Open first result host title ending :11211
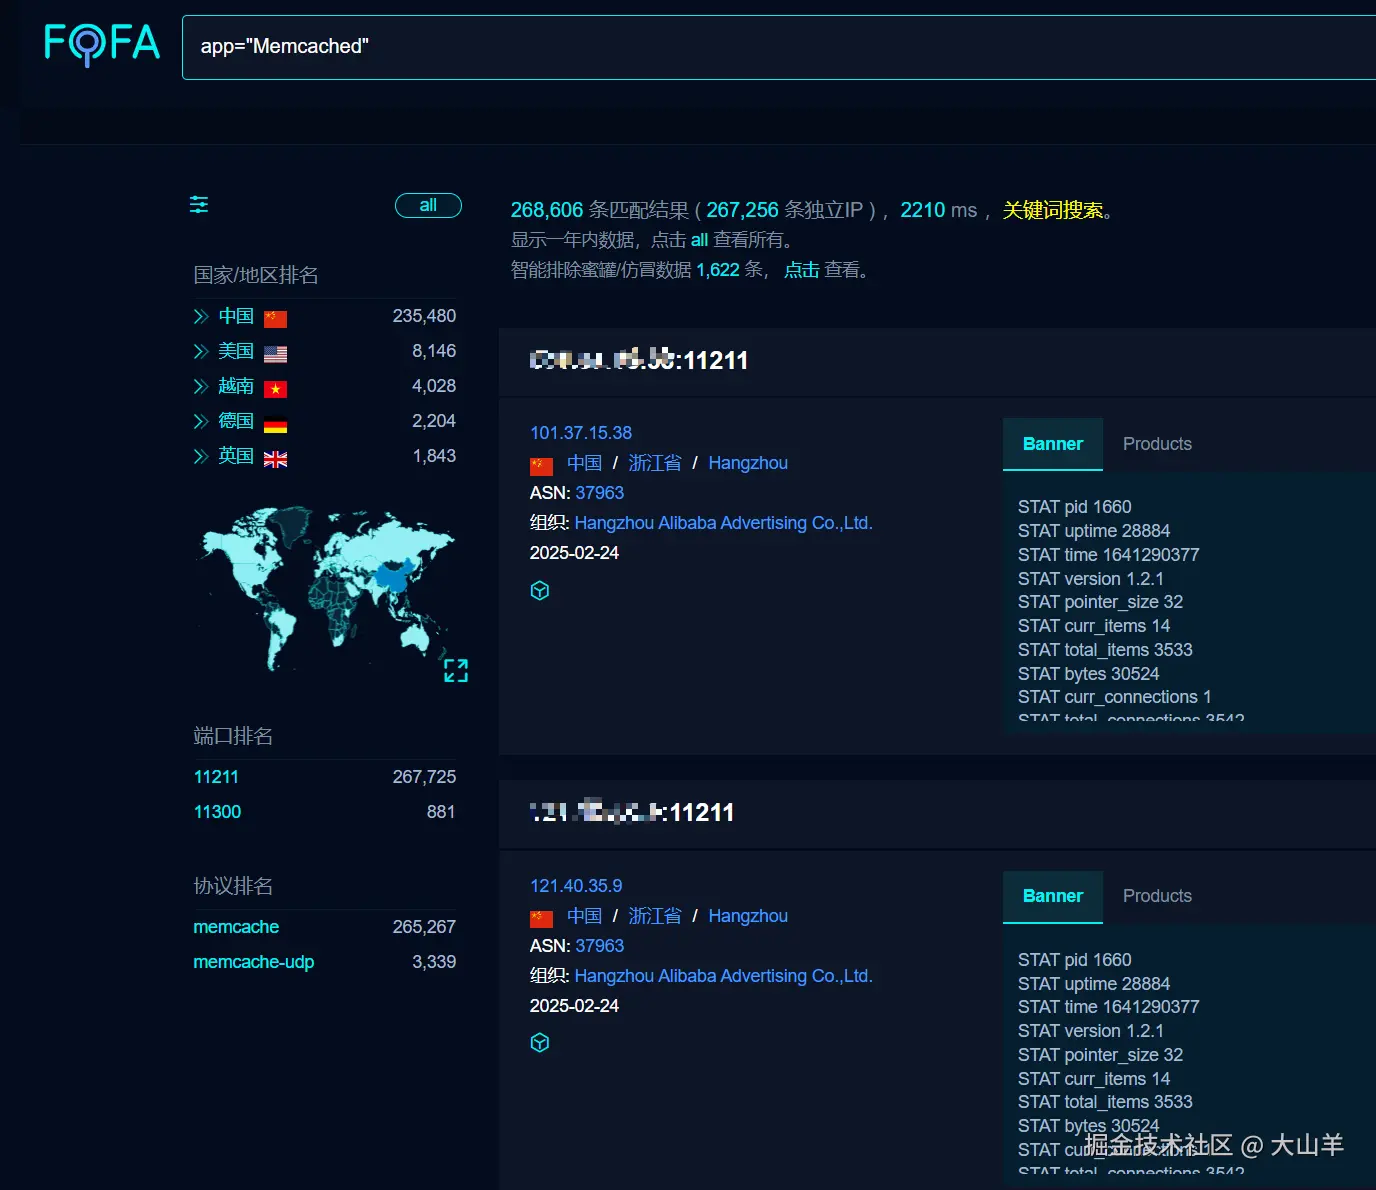Screen dimensions: 1376x1190 (x=639, y=360)
